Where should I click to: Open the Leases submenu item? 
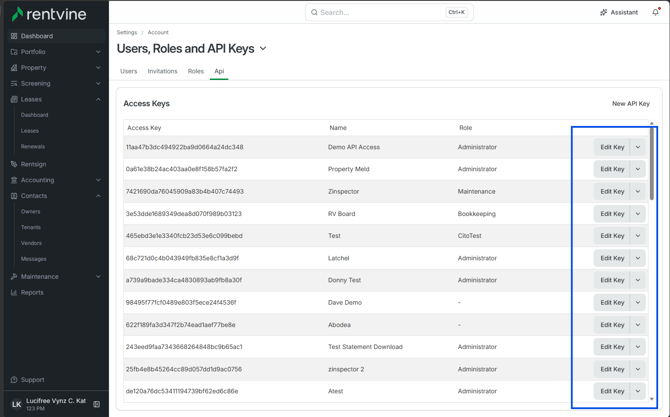(x=30, y=131)
